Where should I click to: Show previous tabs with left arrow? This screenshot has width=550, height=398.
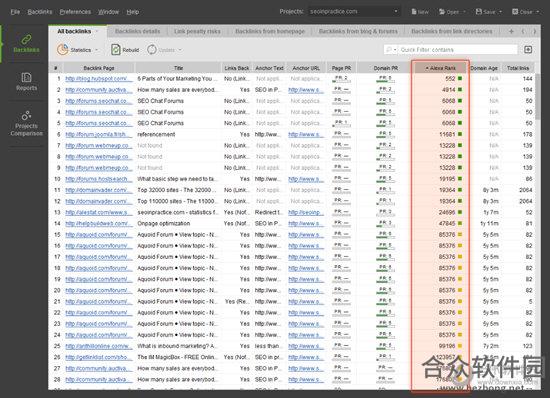[523, 31]
